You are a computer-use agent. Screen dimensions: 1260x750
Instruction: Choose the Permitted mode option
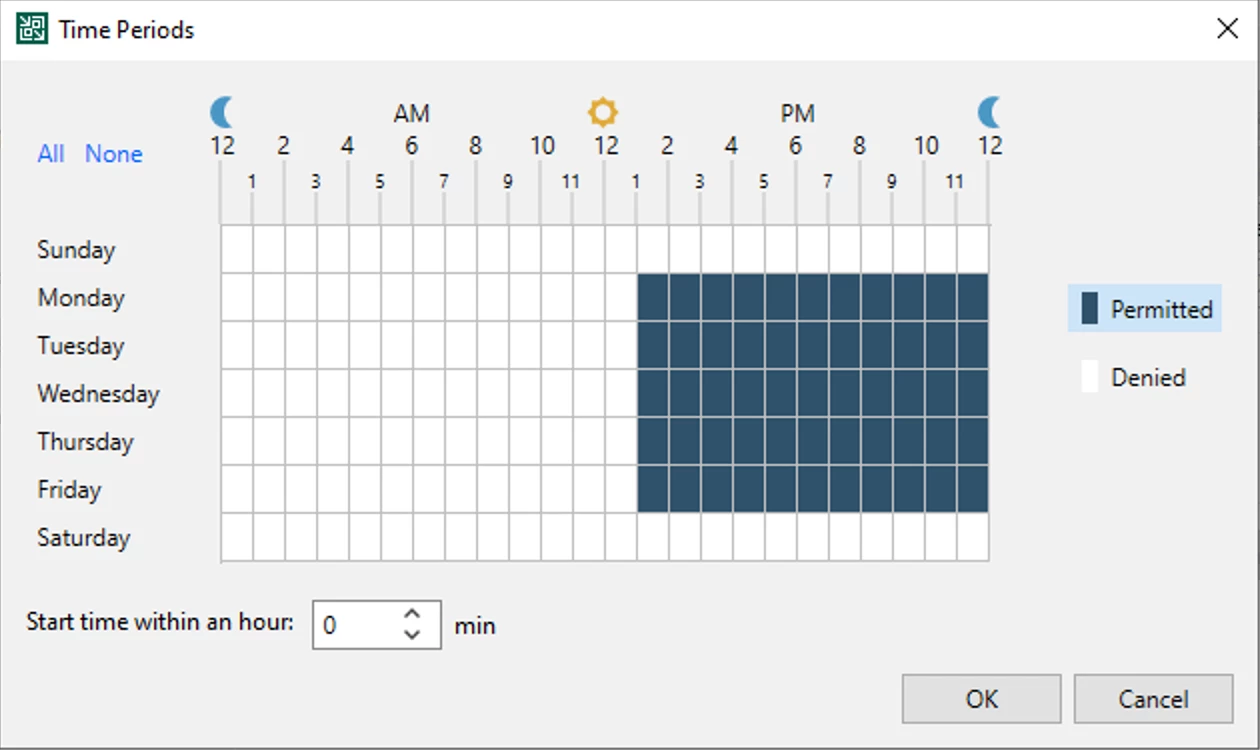(x=1145, y=309)
